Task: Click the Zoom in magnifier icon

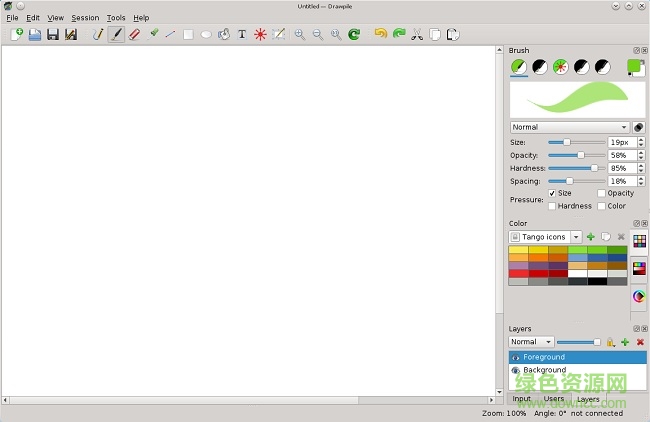Action: tap(299, 34)
